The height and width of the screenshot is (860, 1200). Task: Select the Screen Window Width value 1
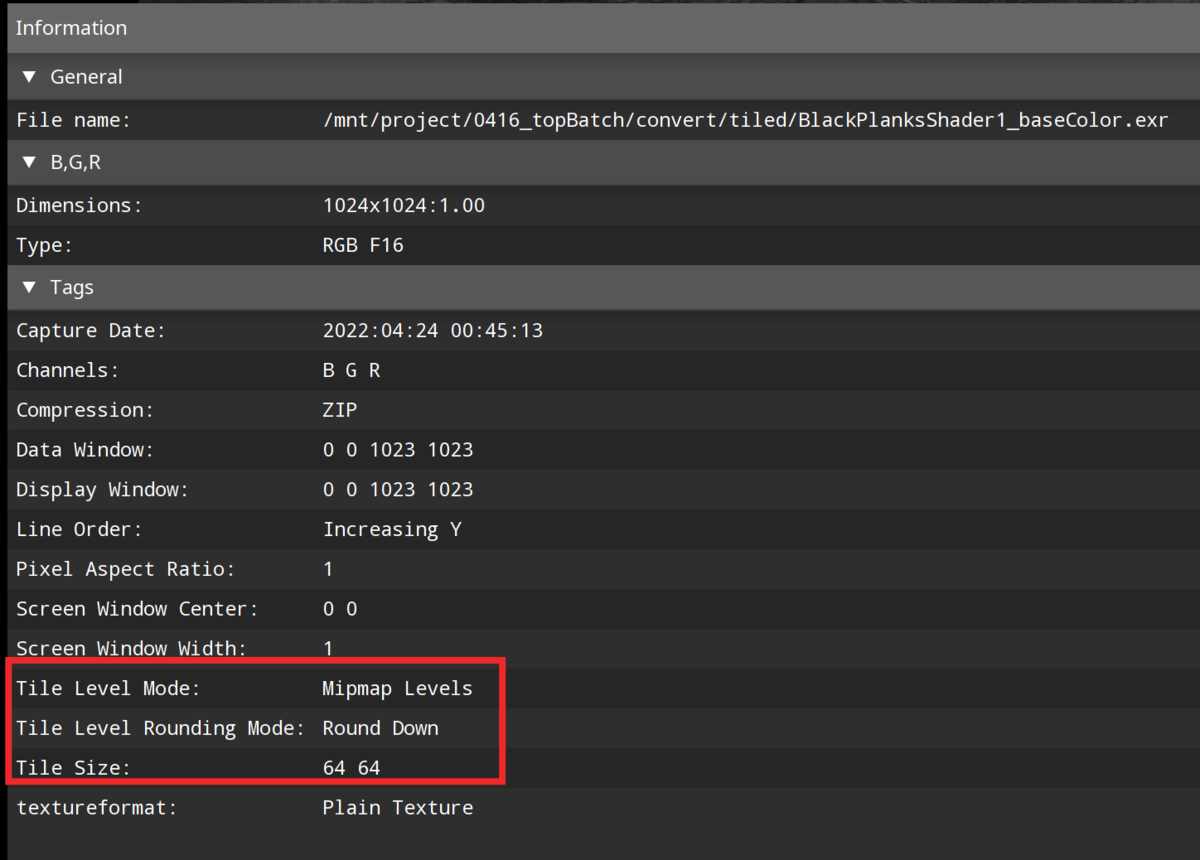point(328,649)
